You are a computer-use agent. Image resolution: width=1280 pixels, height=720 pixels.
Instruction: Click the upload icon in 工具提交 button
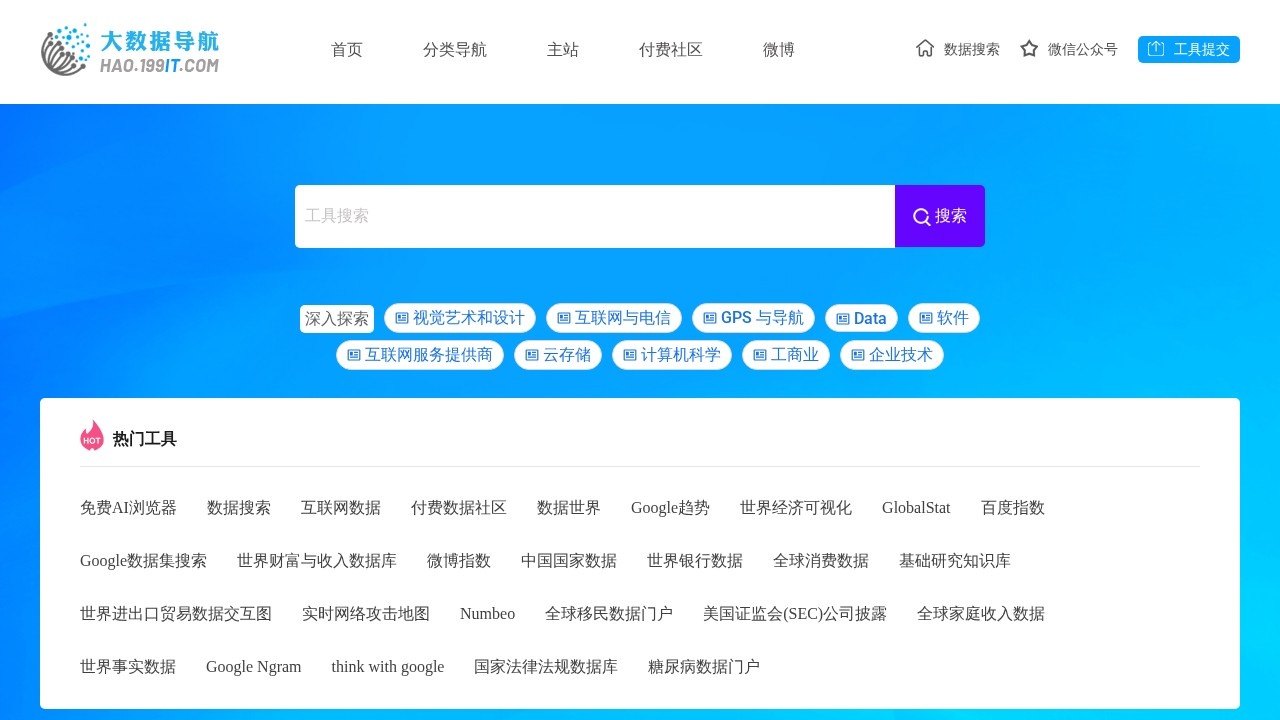(x=1156, y=48)
